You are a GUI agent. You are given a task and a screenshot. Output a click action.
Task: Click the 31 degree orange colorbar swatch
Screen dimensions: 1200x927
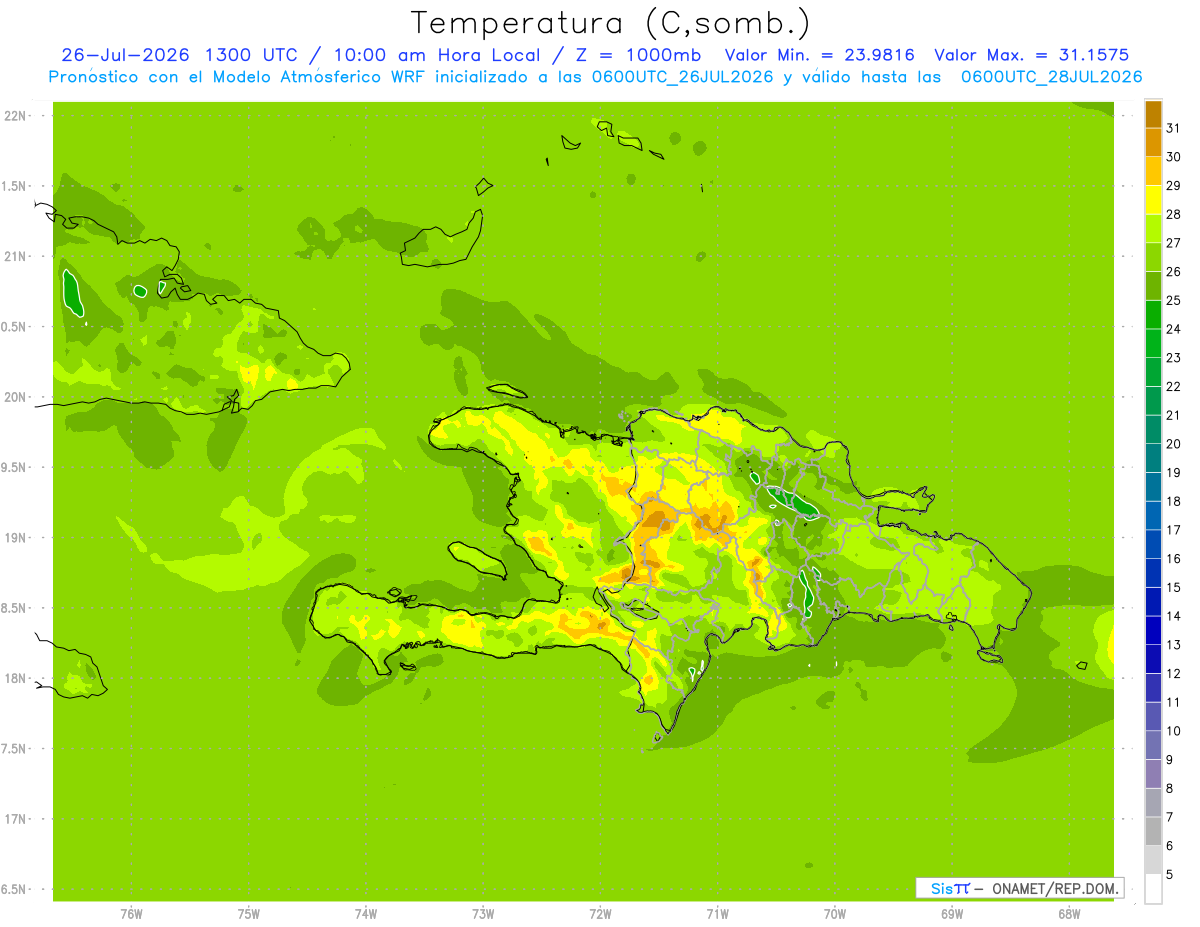pos(1153,114)
